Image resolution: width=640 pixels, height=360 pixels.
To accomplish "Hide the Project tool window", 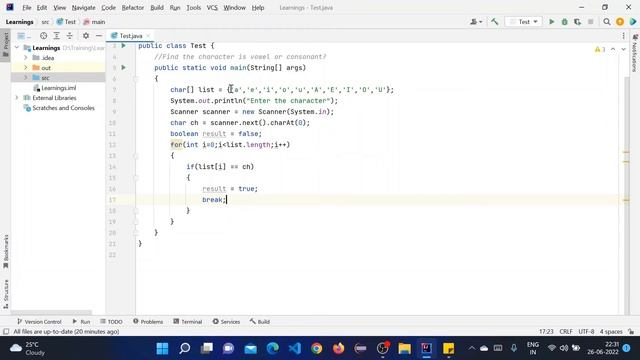I will tap(99, 36).
